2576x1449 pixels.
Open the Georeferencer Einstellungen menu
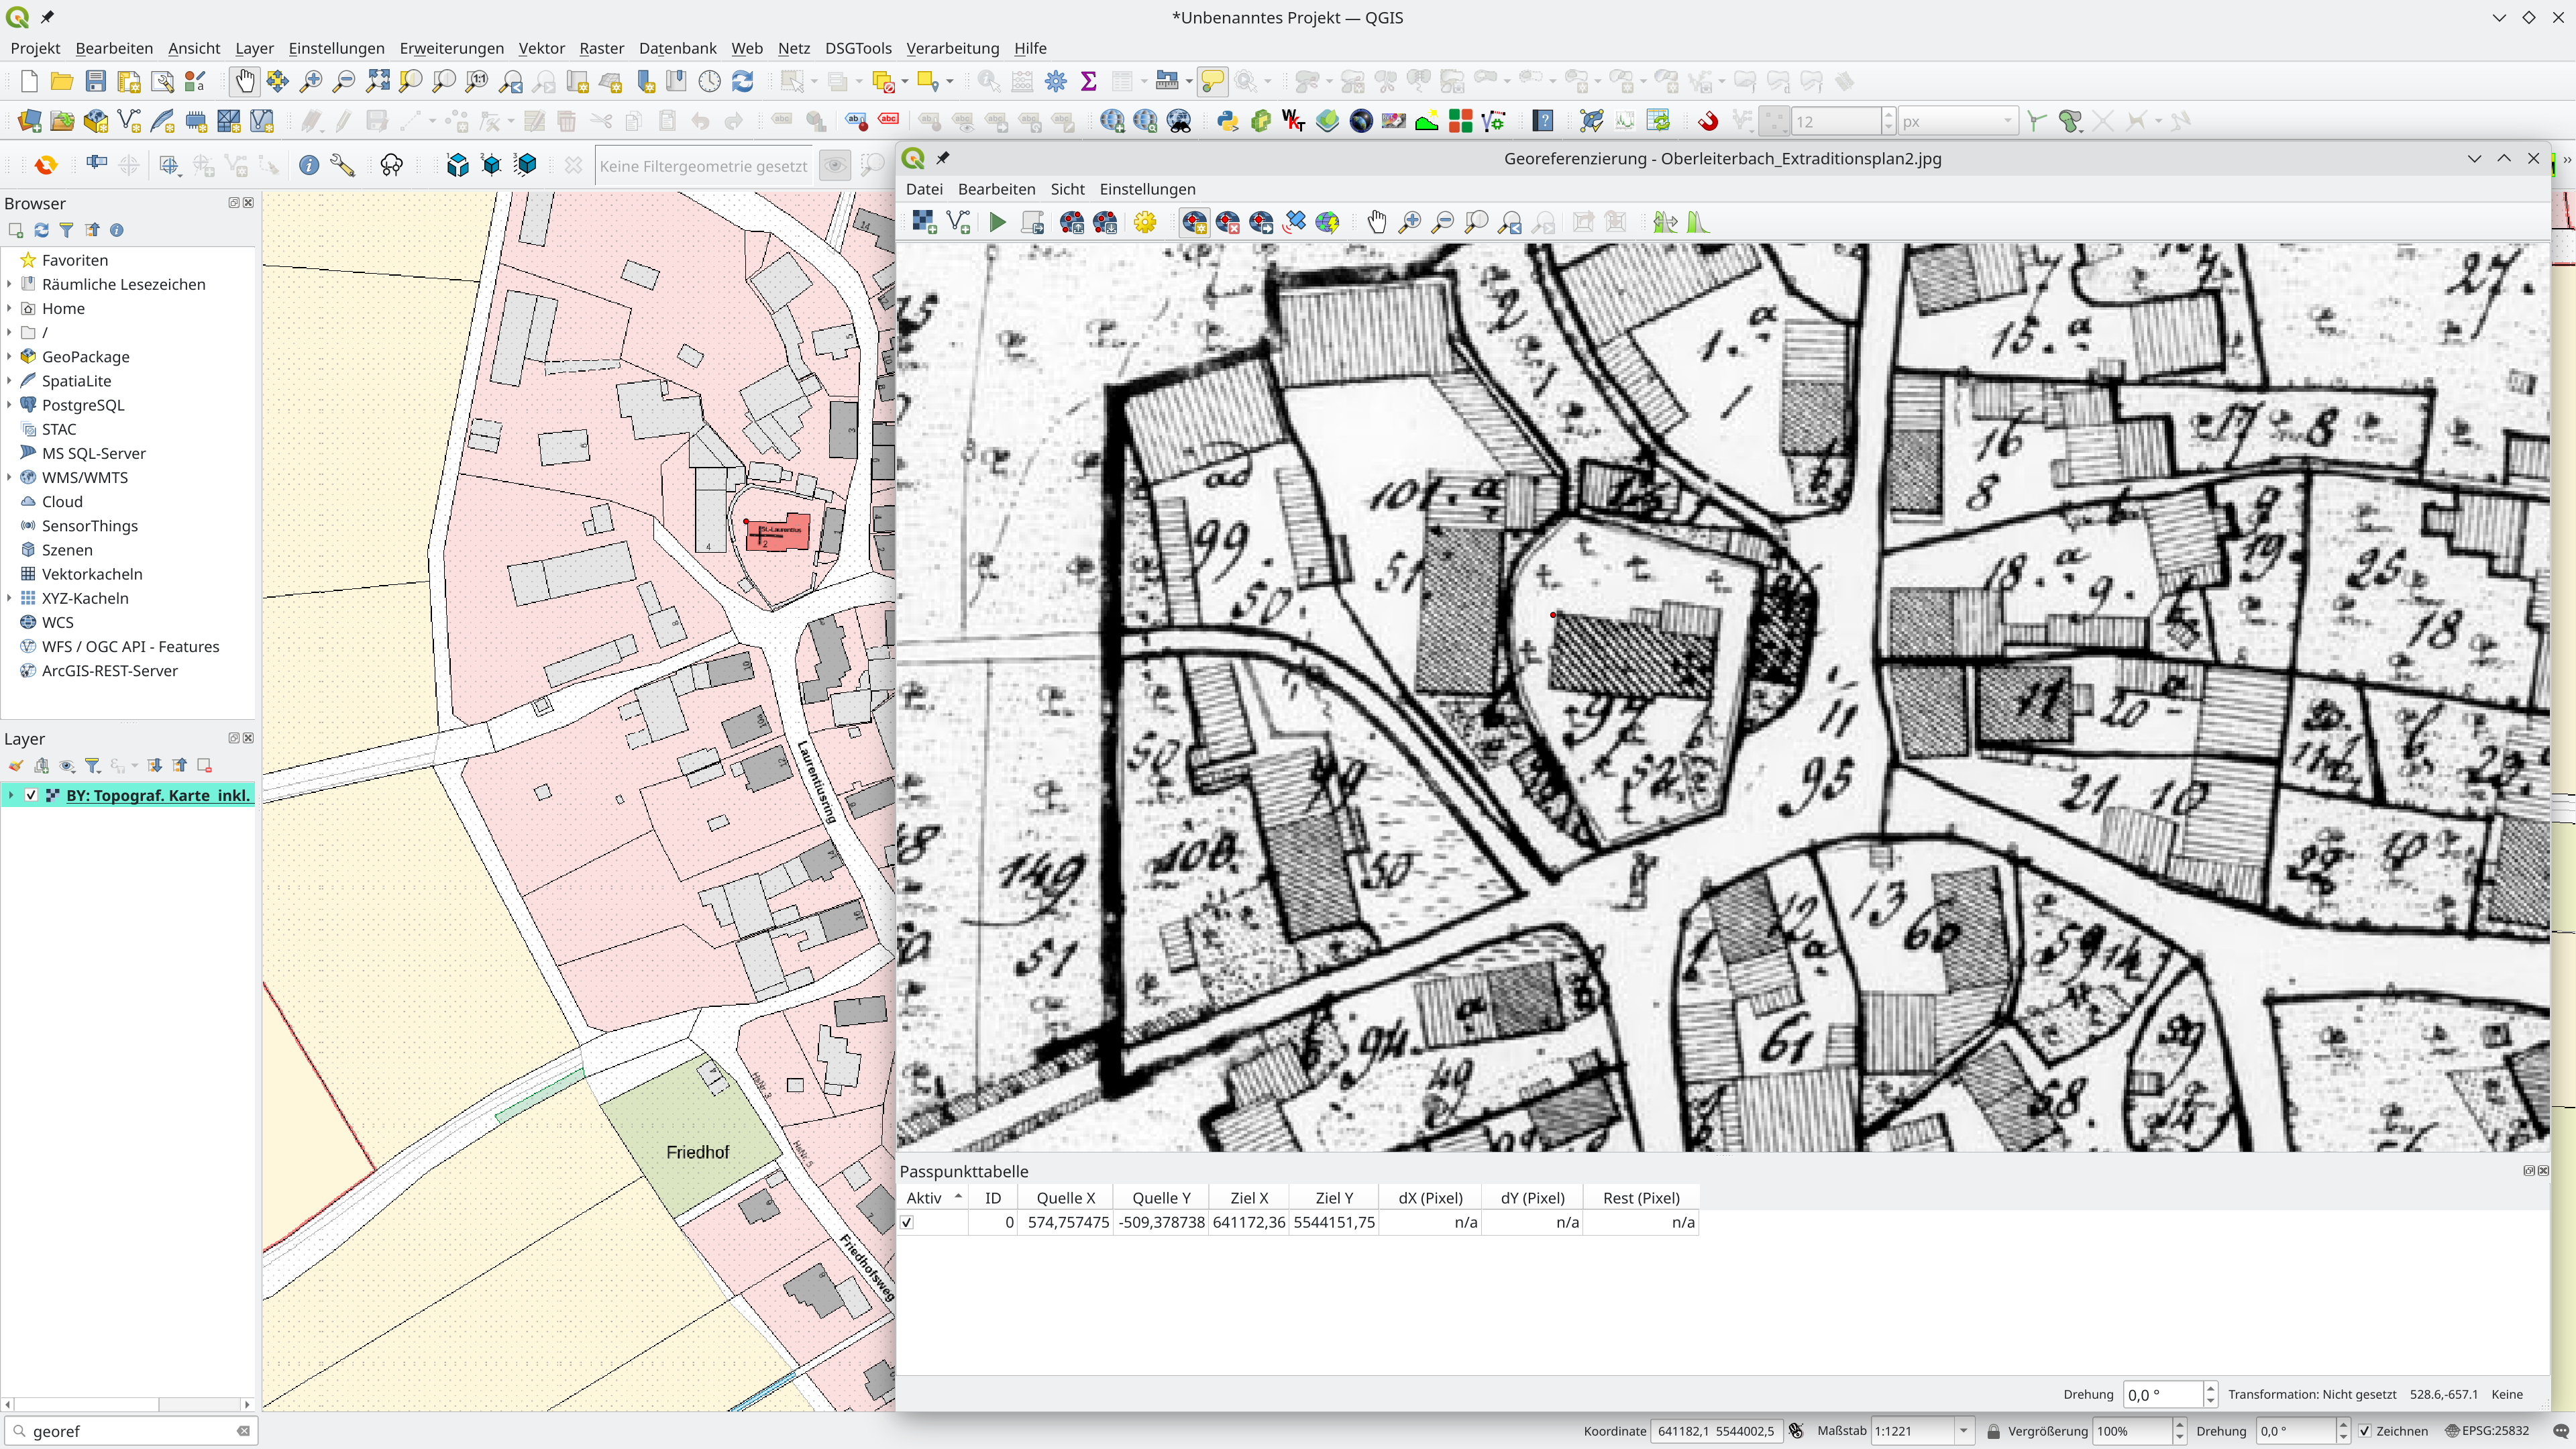coord(1147,189)
